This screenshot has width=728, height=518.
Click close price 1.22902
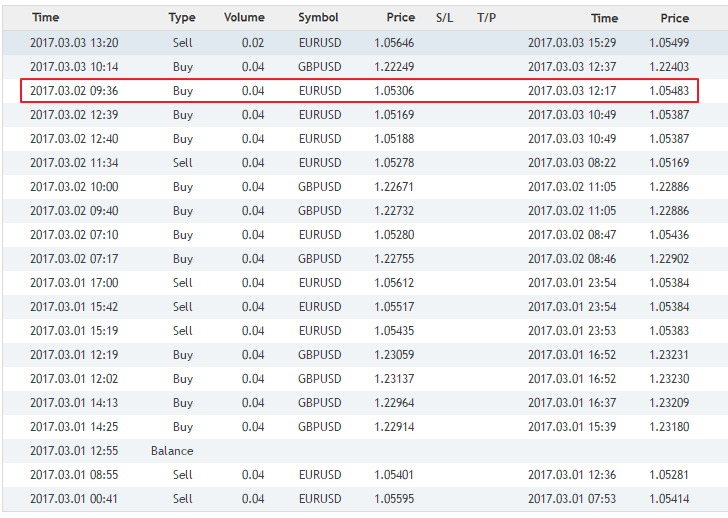pyautogui.click(x=669, y=259)
